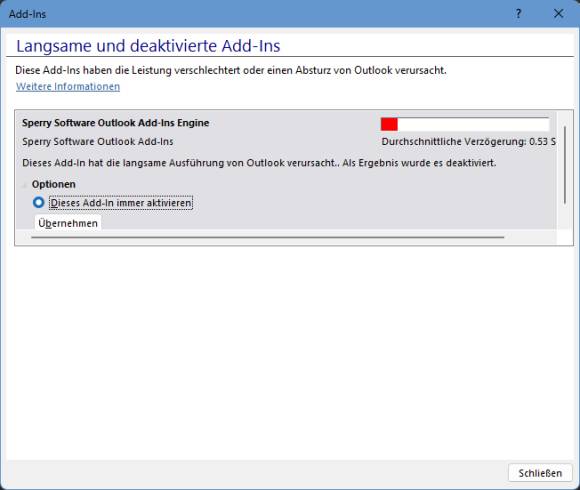This screenshot has width=580, height=490.
Task: Close the Add-Ins dialog with X
Action: click(558, 14)
